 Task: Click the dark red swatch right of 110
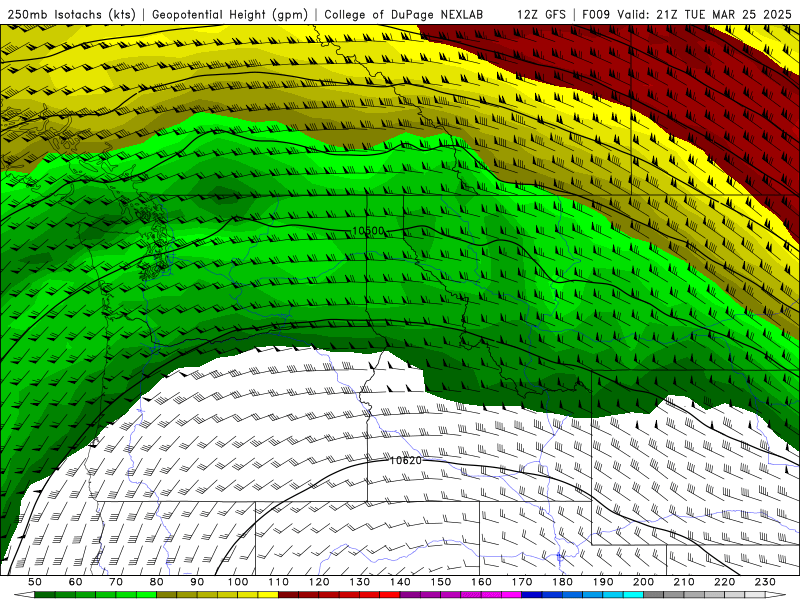(x=288, y=595)
